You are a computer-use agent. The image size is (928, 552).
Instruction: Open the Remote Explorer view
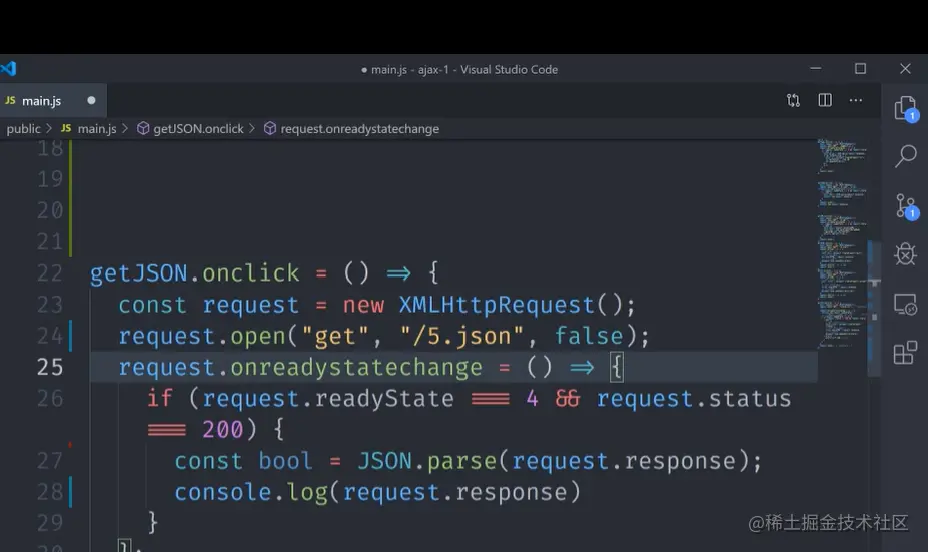pos(906,305)
